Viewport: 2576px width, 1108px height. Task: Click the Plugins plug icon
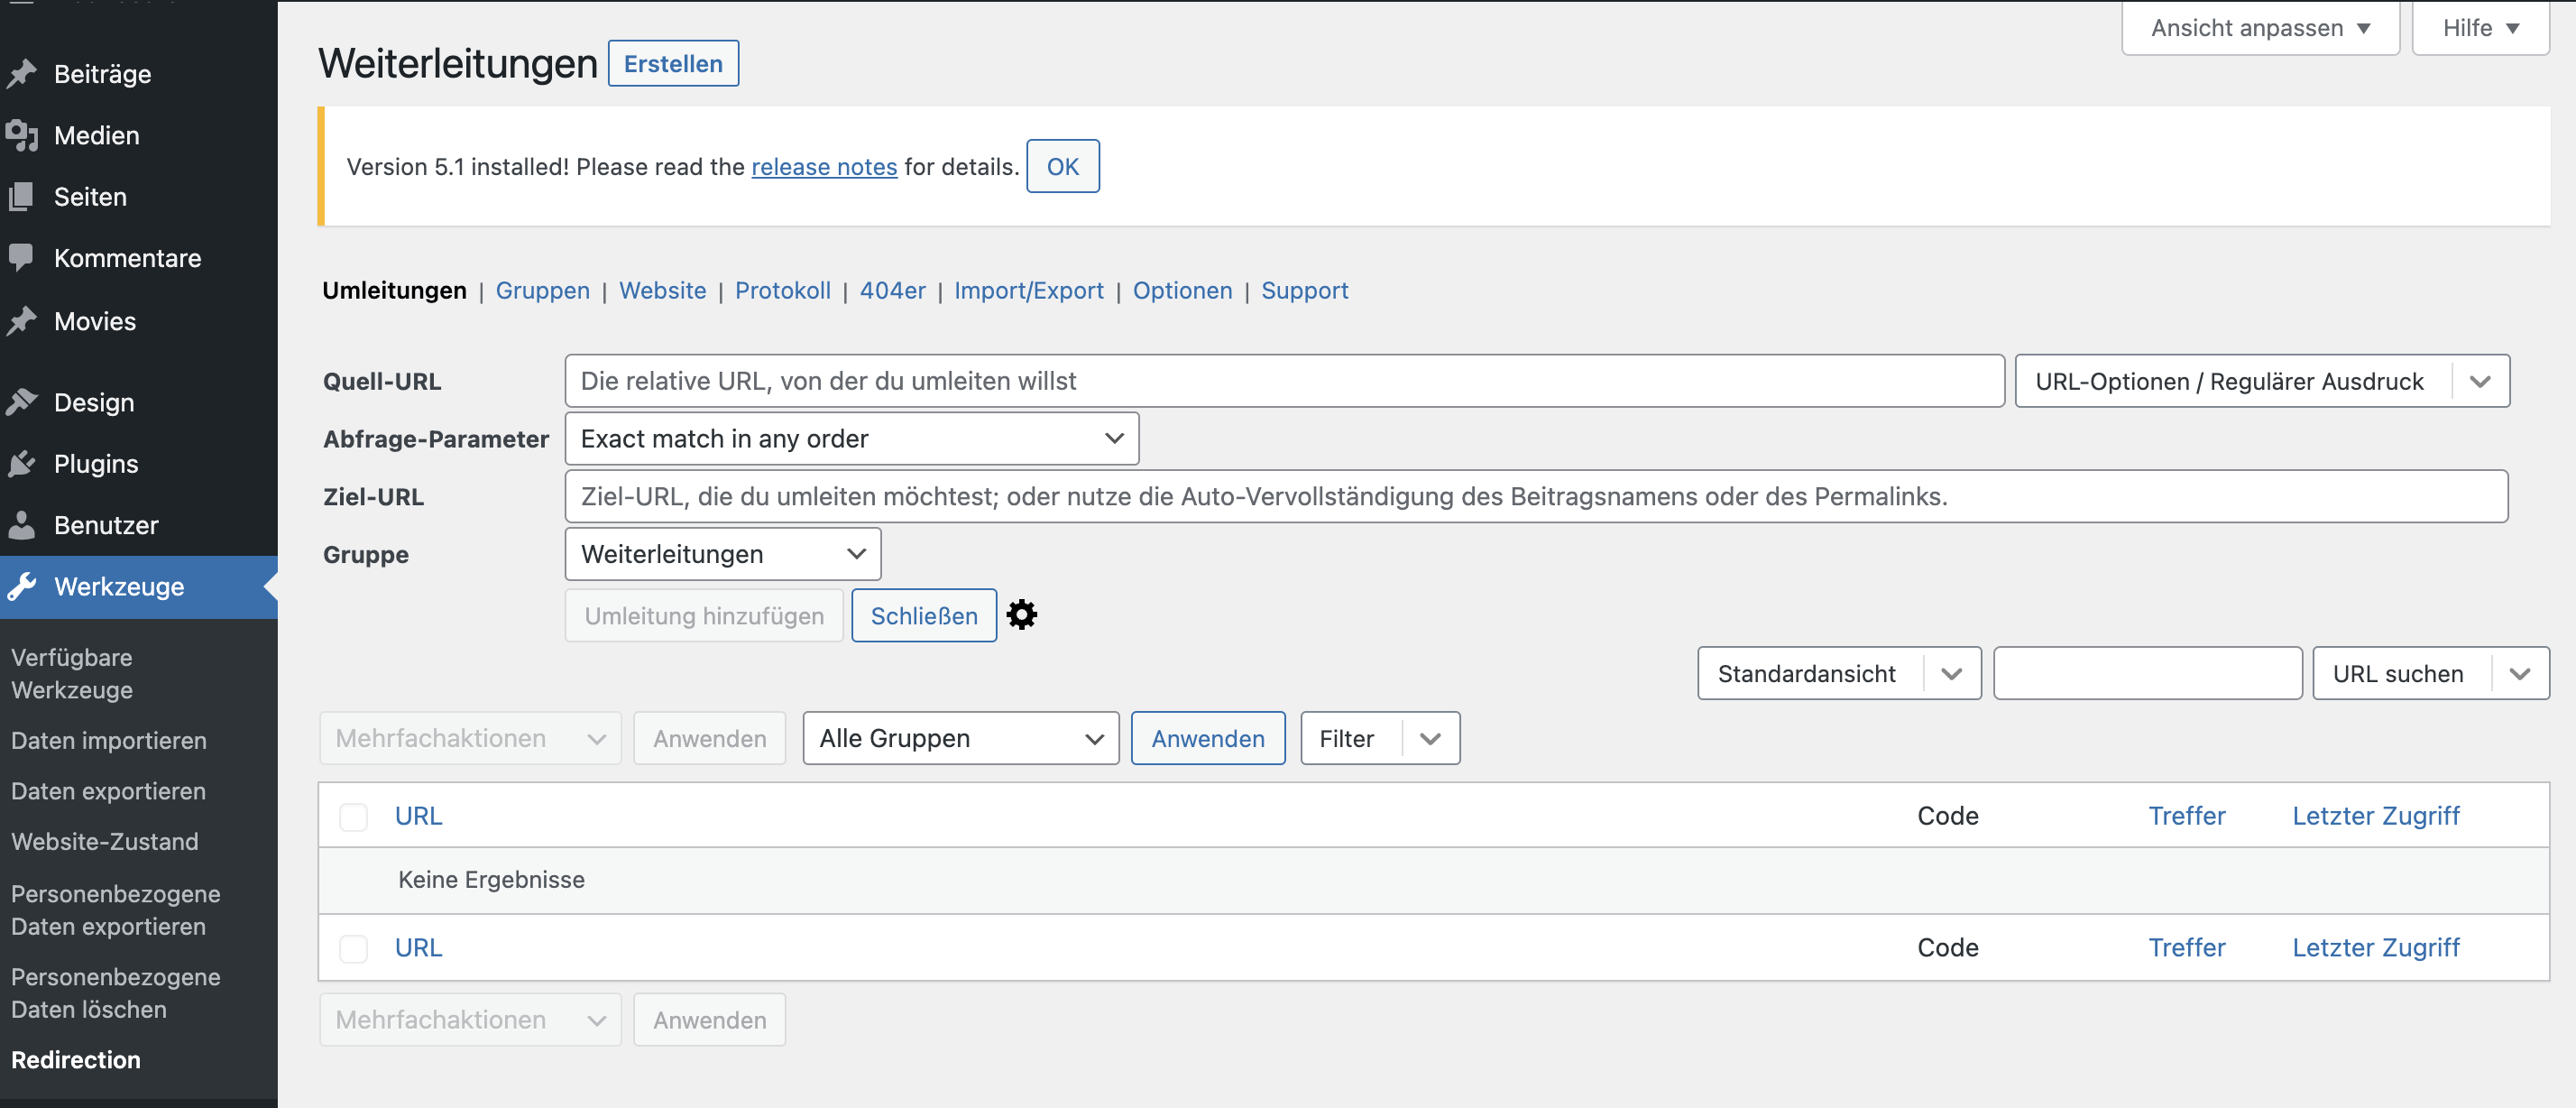(22, 464)
